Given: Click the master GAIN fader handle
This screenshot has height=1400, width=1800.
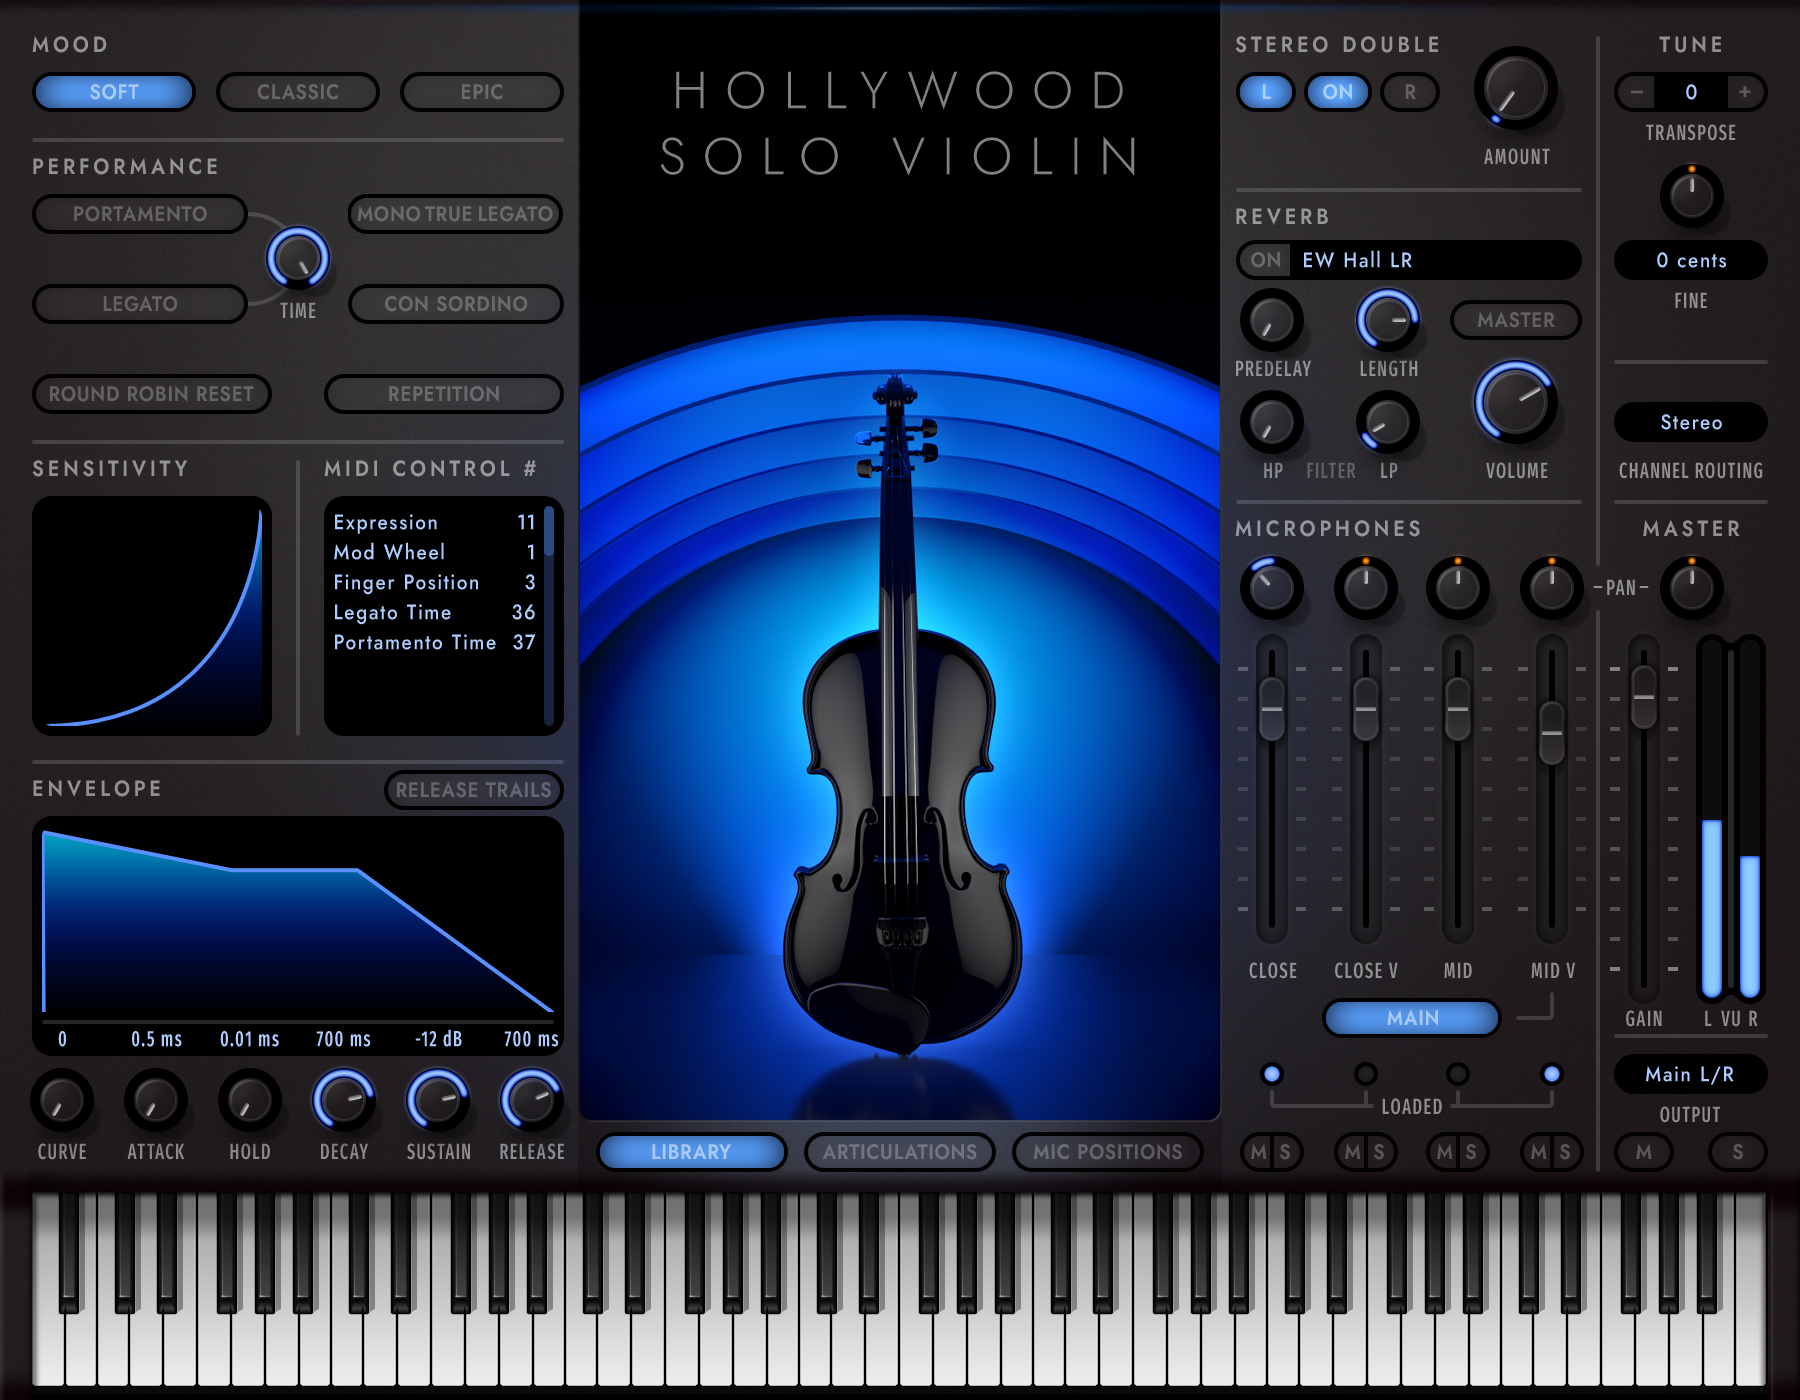Looking at the screenshot, I should point(1644,697).
